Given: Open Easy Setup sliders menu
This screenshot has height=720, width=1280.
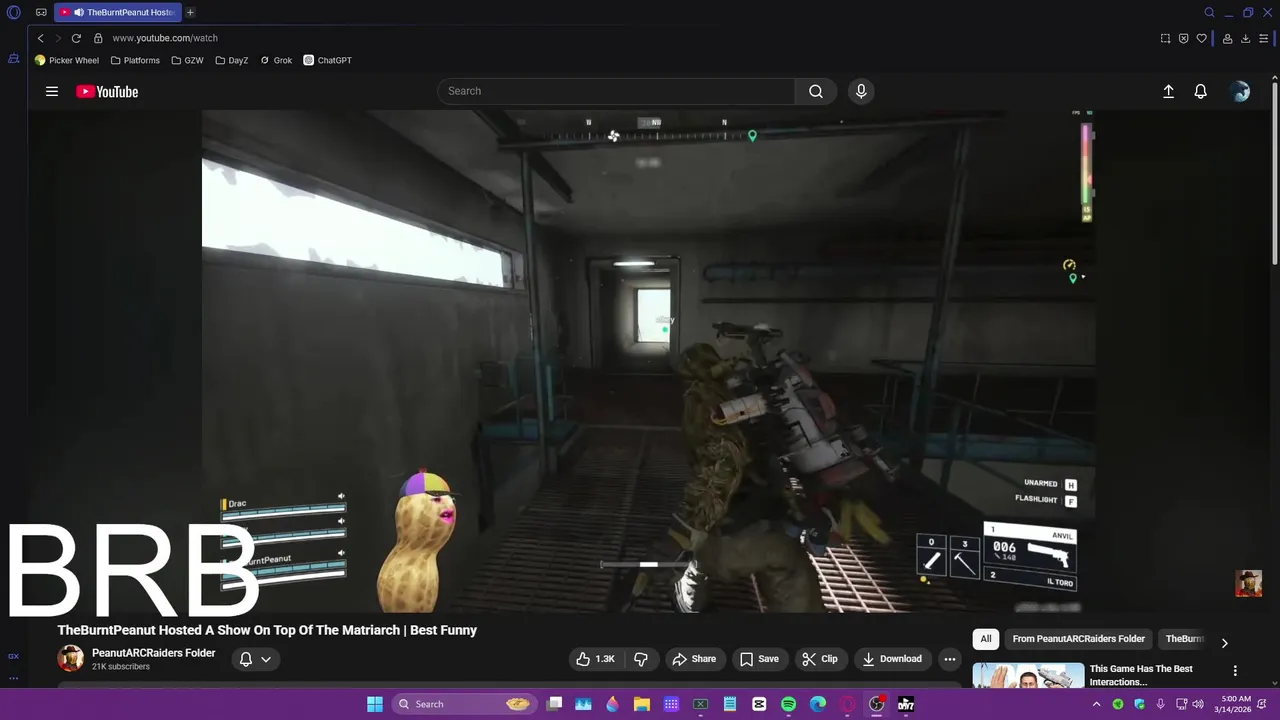Looking at the screenshot, I should 1264,38.
